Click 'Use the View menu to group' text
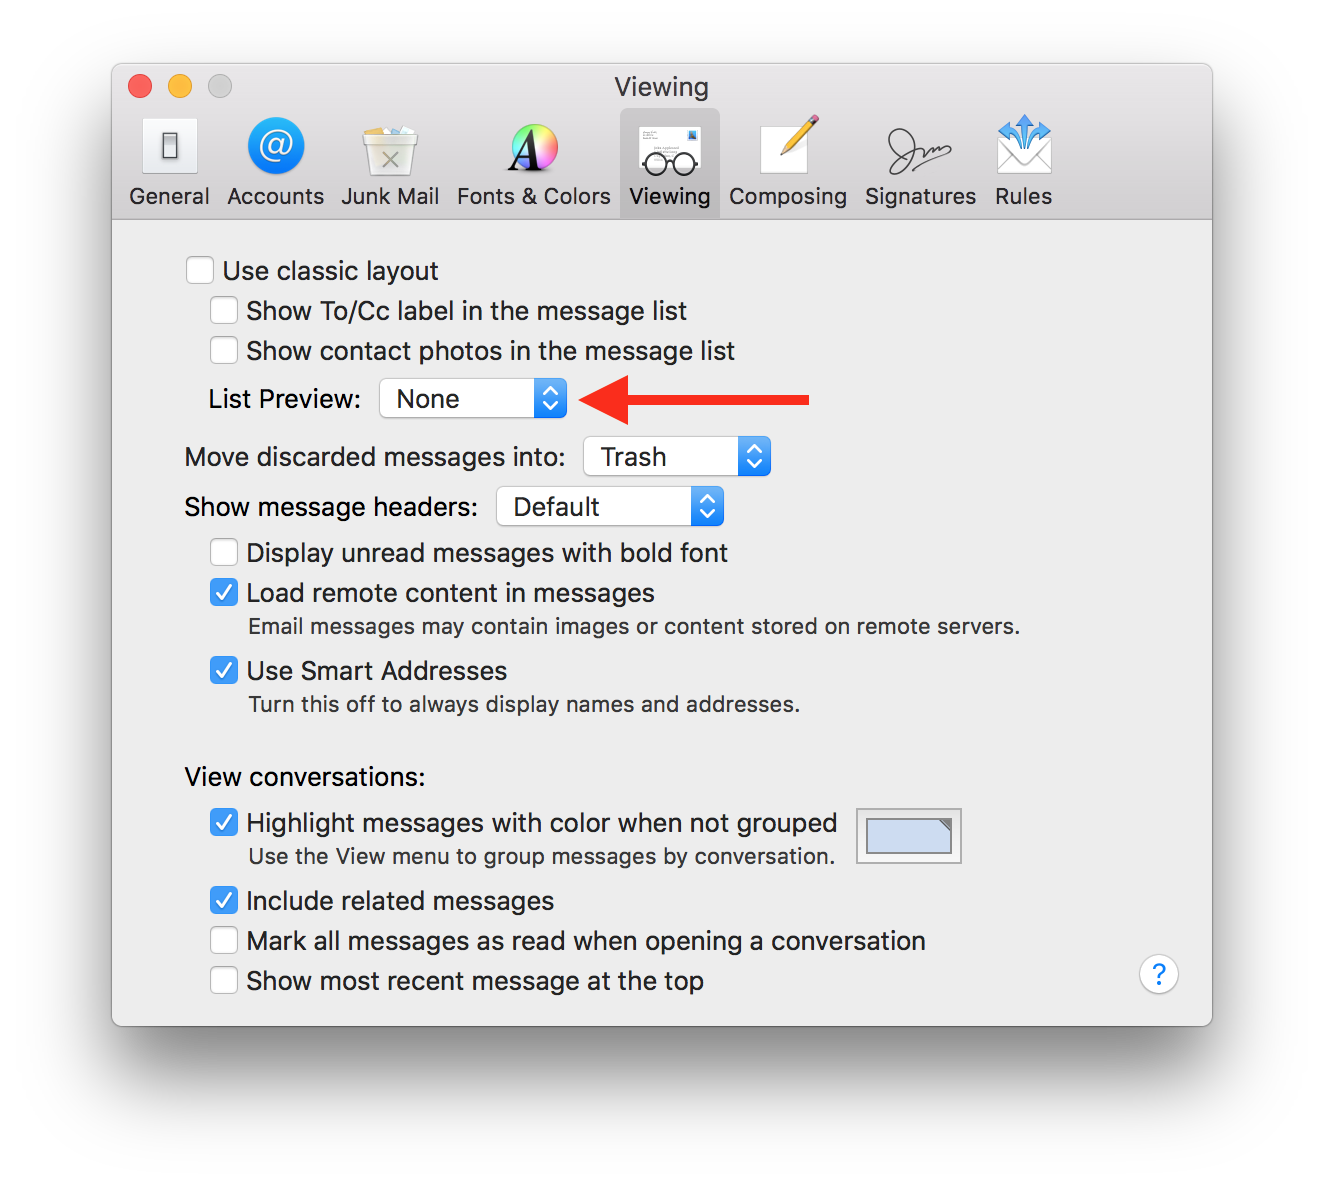 pos(541,856)
